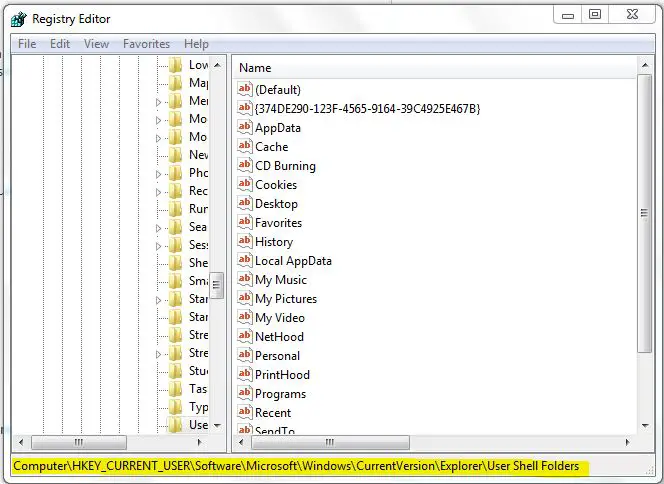Click the My Music string value icon
This screenshot has height=484, width=664.
click(245, 279)
